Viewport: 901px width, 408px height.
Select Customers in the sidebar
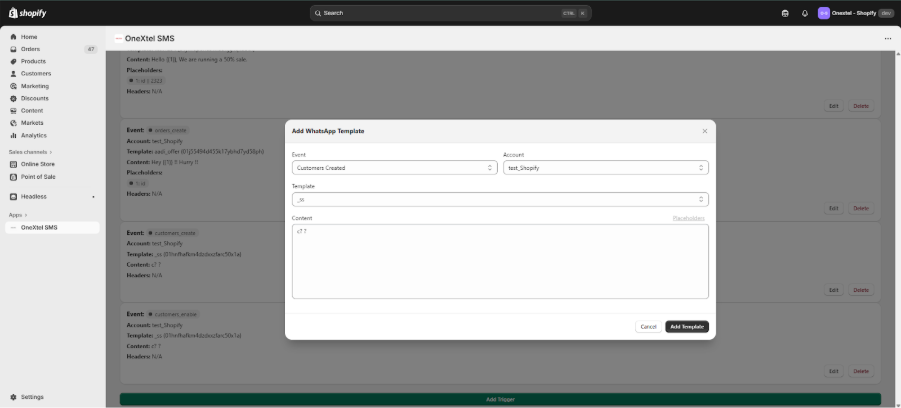click(35, 73)
